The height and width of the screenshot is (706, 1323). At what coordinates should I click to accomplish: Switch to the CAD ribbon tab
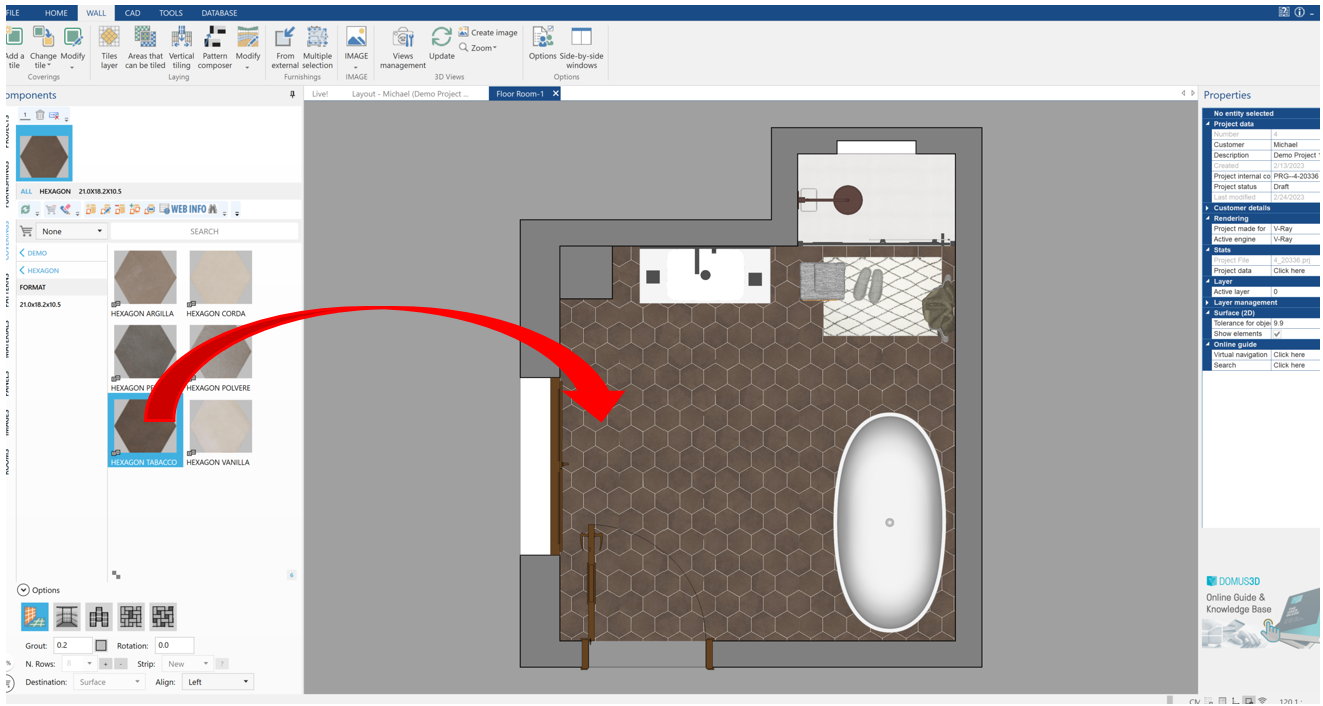pos(132,13)
